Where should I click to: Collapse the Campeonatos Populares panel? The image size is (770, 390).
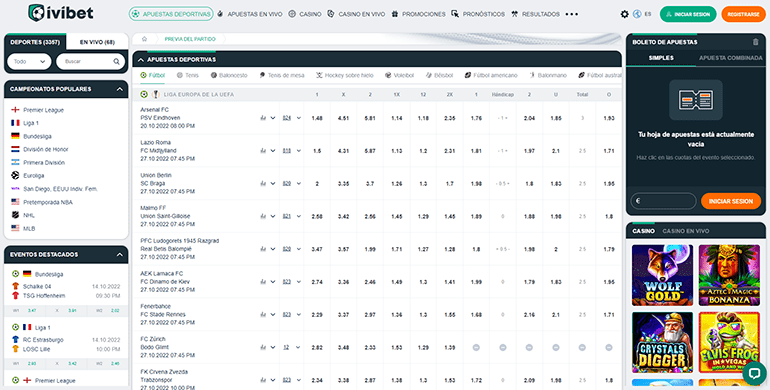[119, 89]
